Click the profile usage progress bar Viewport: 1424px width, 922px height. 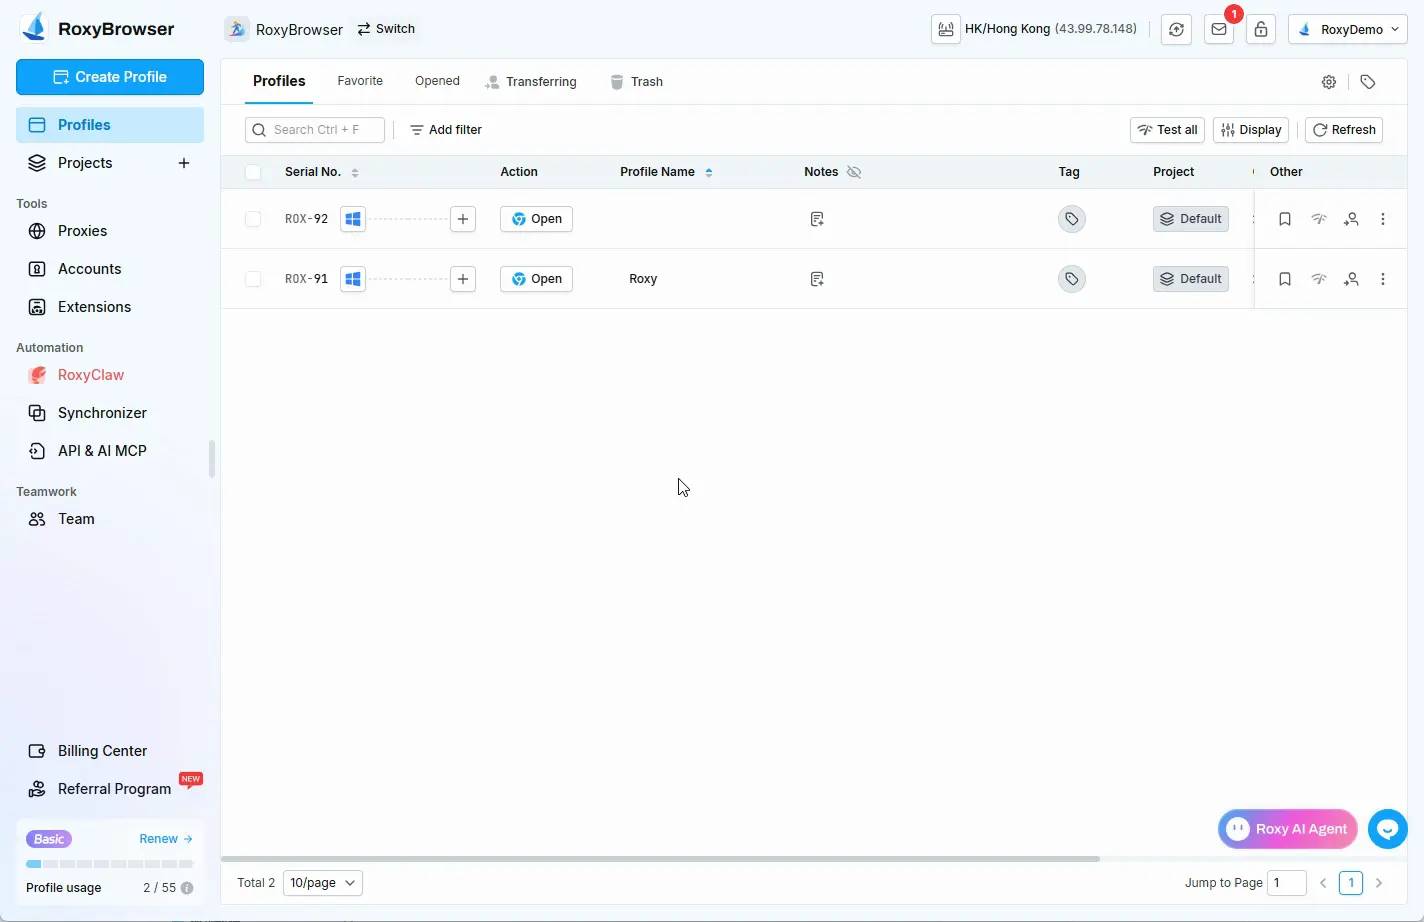pyautogui.click(x=110, y=864)
